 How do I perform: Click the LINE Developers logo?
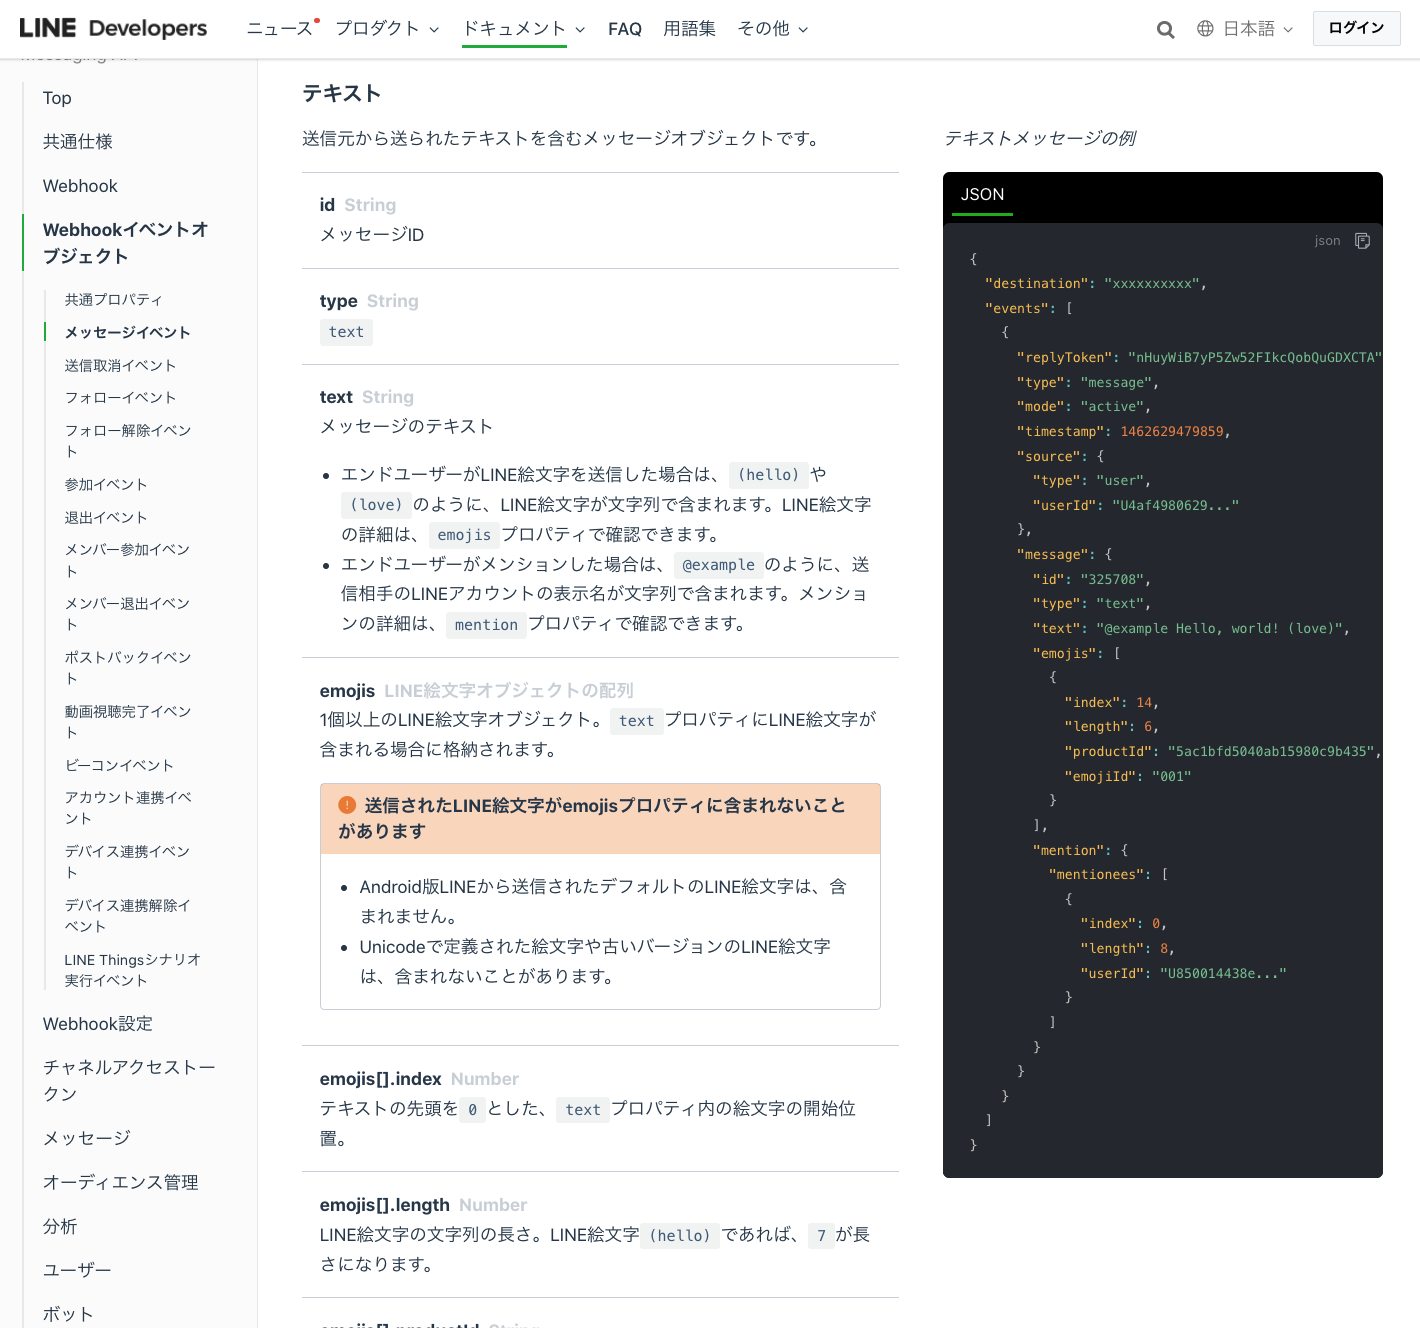click(x=113, y=28)
